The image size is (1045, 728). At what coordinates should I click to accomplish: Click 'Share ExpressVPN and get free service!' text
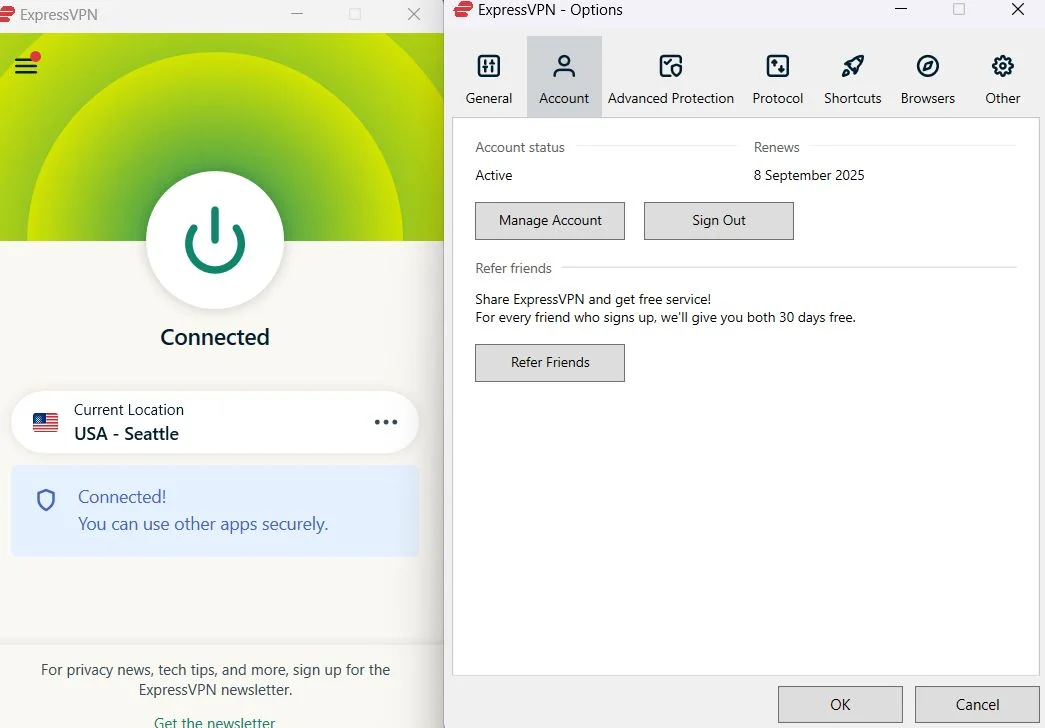coord(593,299)
